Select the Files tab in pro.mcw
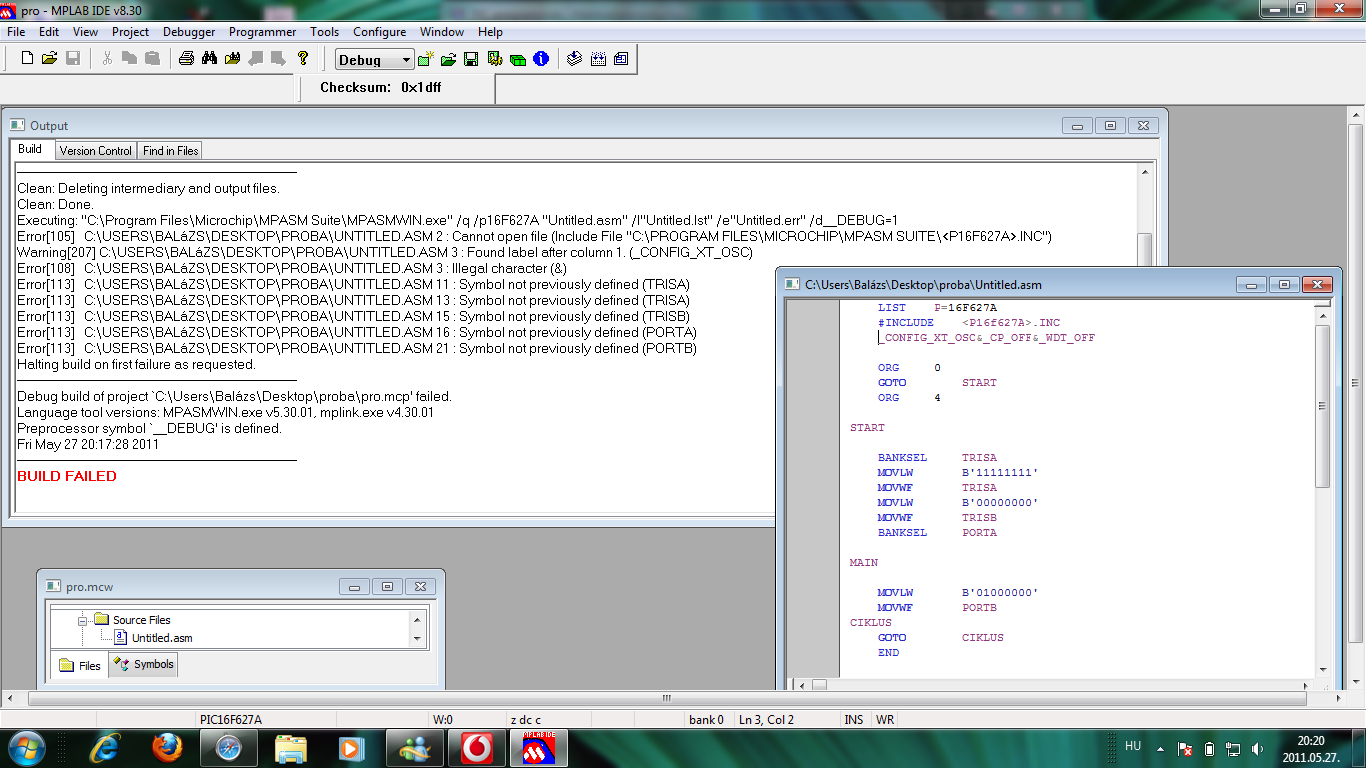Image resolution: width=1366 pixels, height=768 pixels. click(80, 665)
